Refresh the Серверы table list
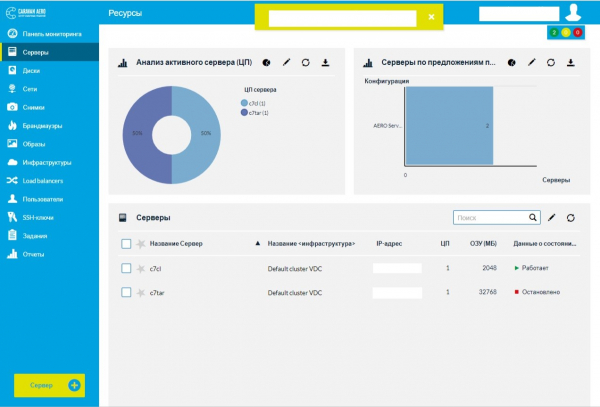The width and height of the screenshot is (600, 407). pos(570,217)
